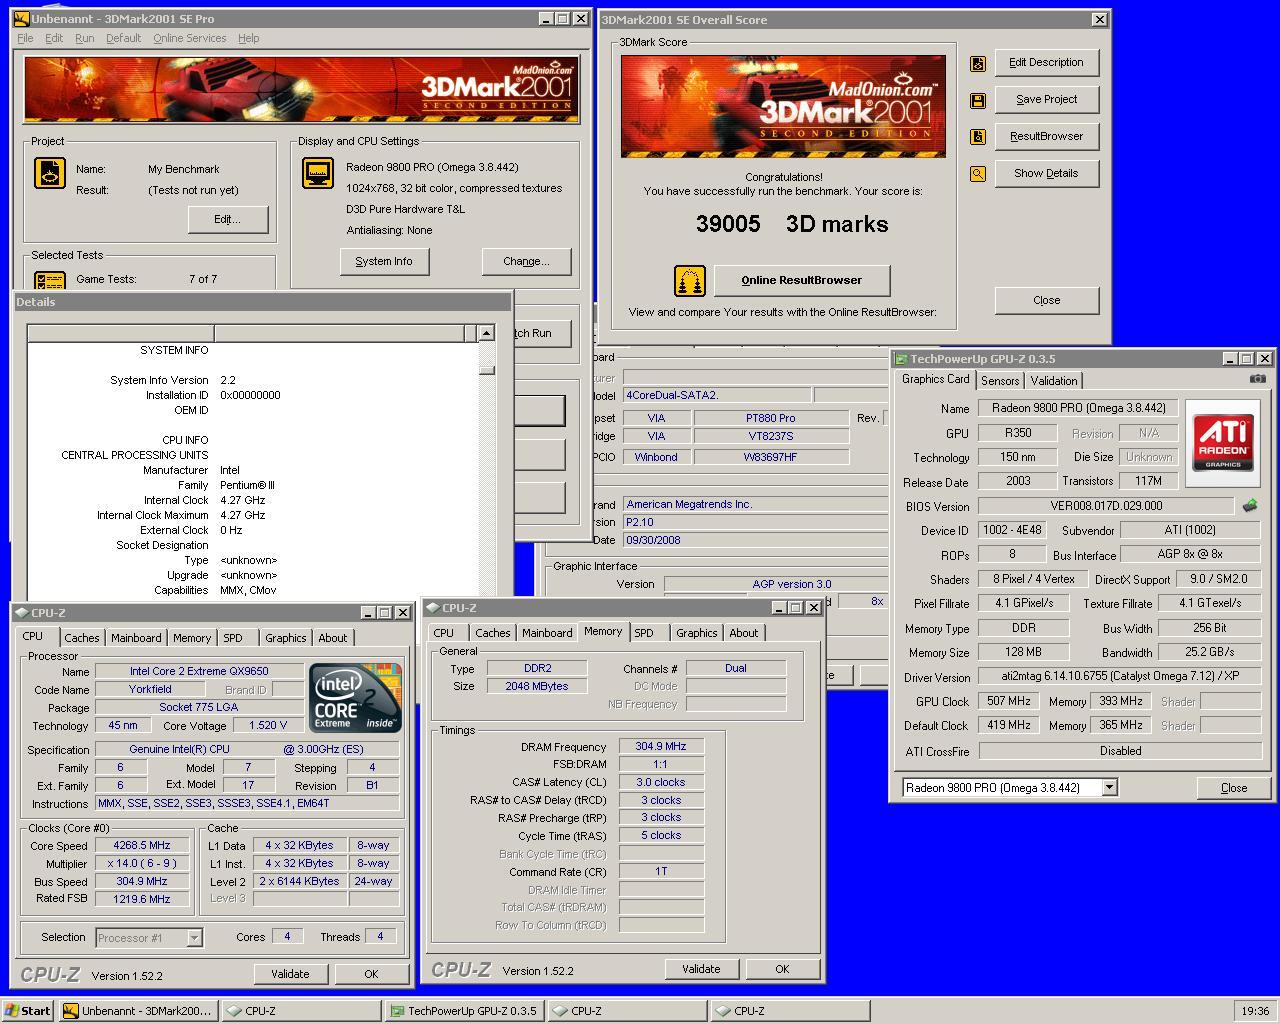Switch to Mainboard tab in left CPU-Z

coord(136,638)
